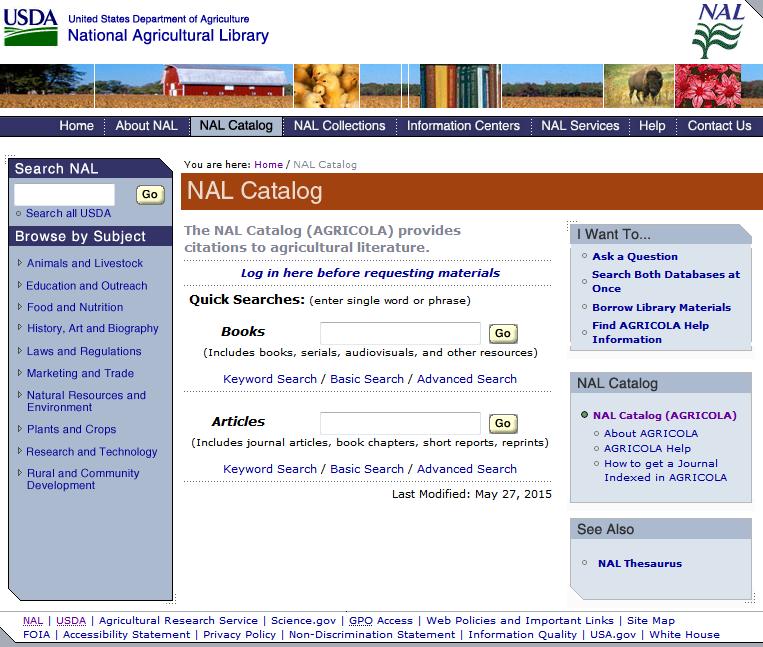This screenshot has width=763, height=647.
Task: Focus the Articles quick search field
Action: tap(400, 423)
